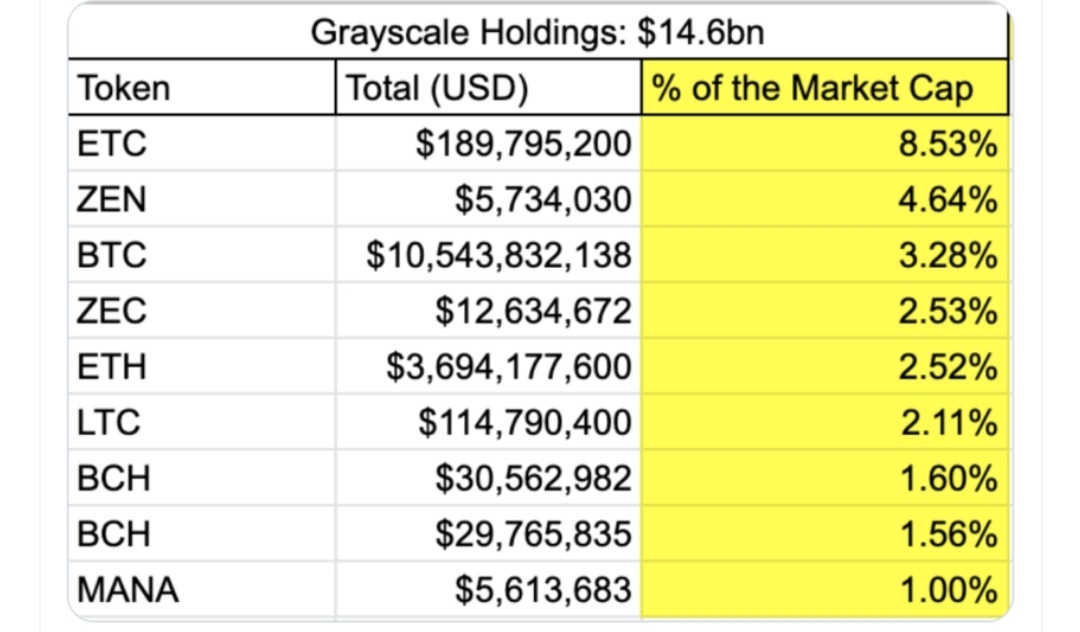This screenshot has width=1080, height=632.
Task: Select the 8.53% market cap cell
Action: pos(824,143)
